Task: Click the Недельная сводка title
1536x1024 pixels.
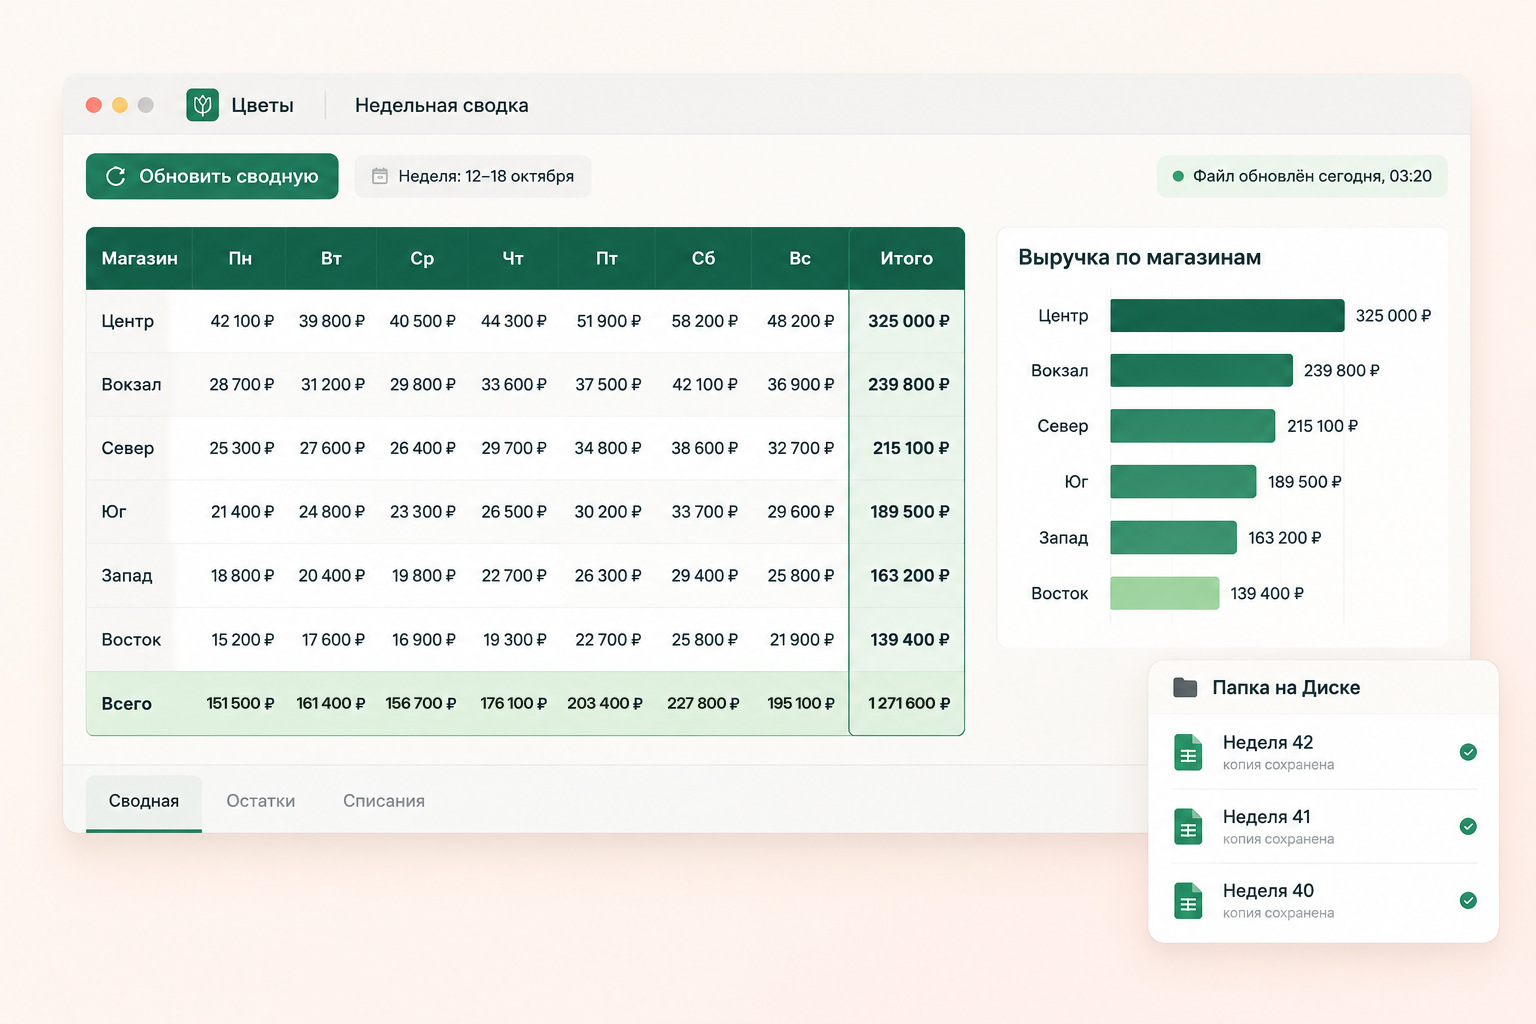Action: tap(442, 105)
